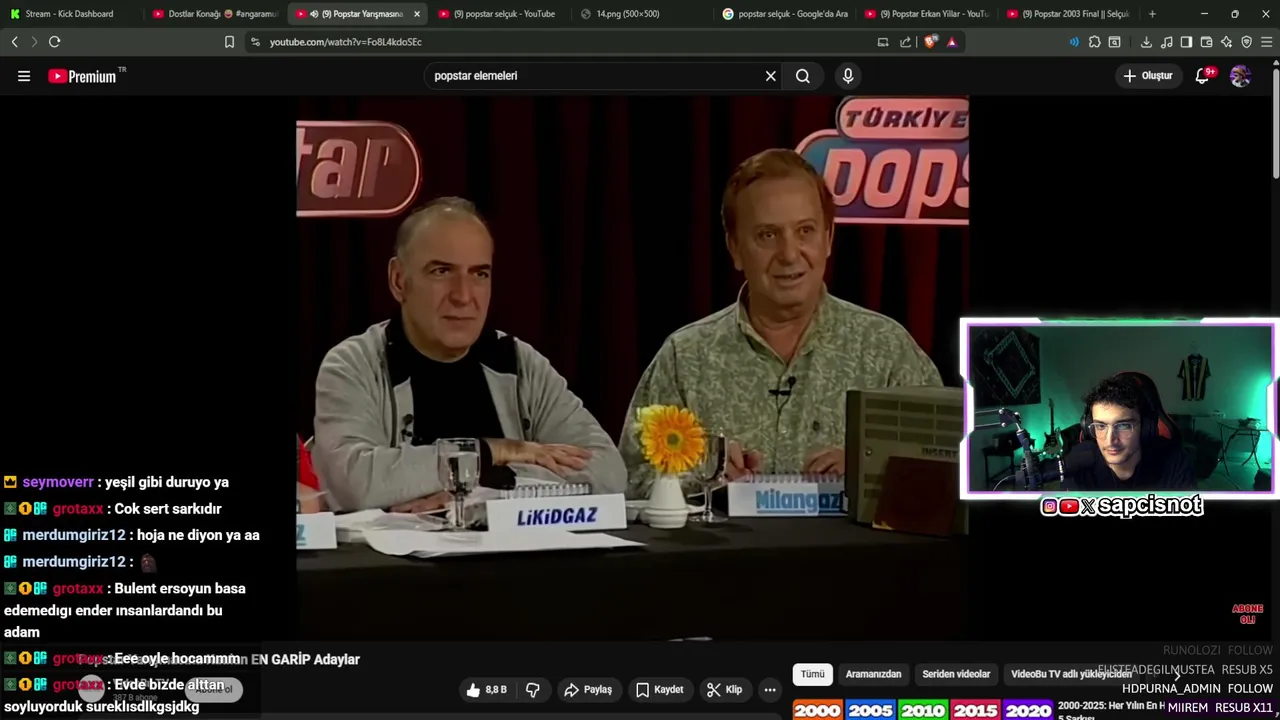Image resolution: width=1280 pixels, height=720 pixels.
Task: Select the Aramanızdan filter chip
Action: coord(874,674)
